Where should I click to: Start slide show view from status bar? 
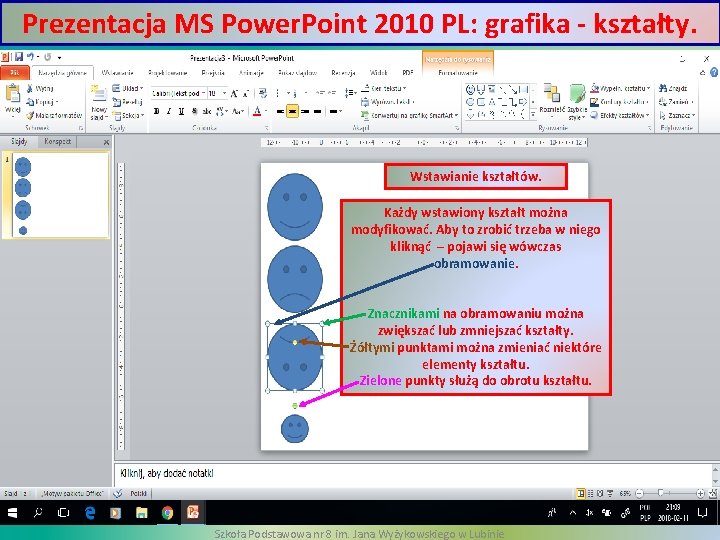[610, 494]
